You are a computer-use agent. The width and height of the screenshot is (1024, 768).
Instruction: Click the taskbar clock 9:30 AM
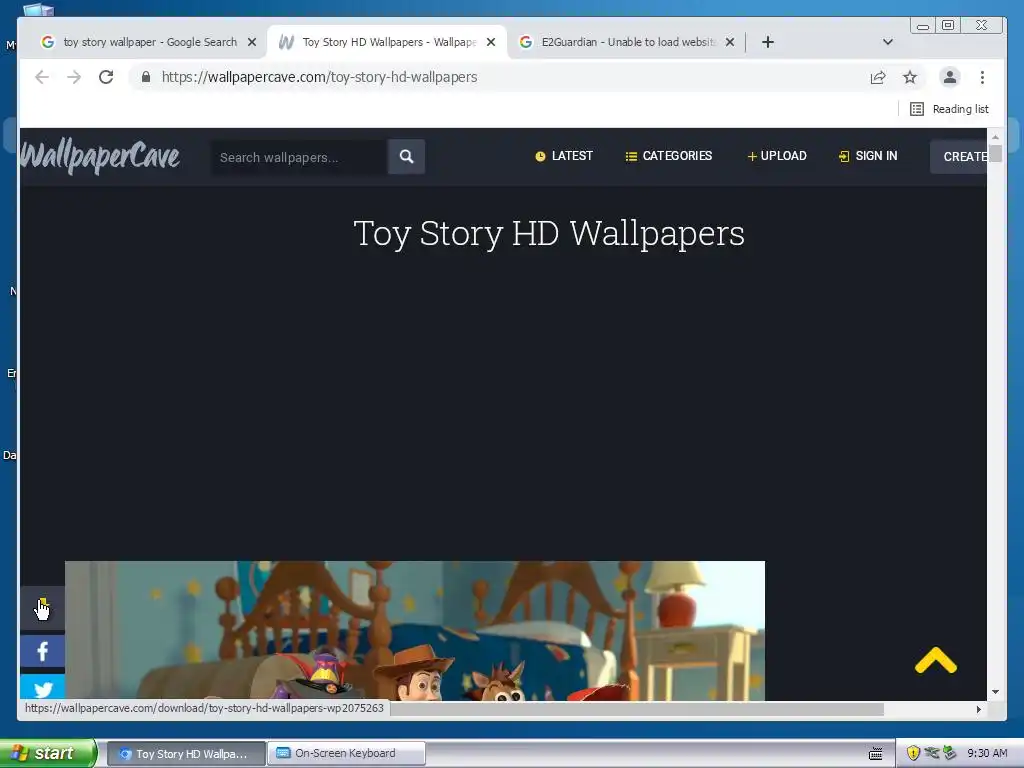click(987, 753)
